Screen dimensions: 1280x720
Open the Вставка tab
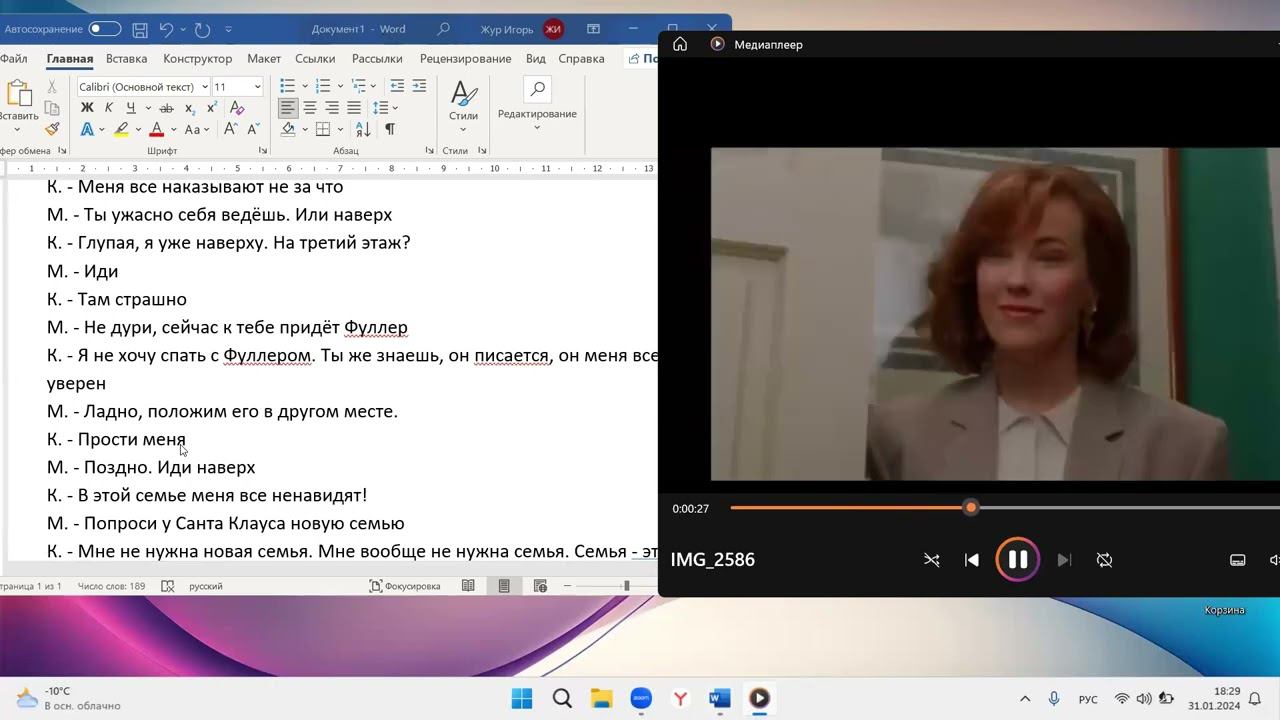(126, 59)
